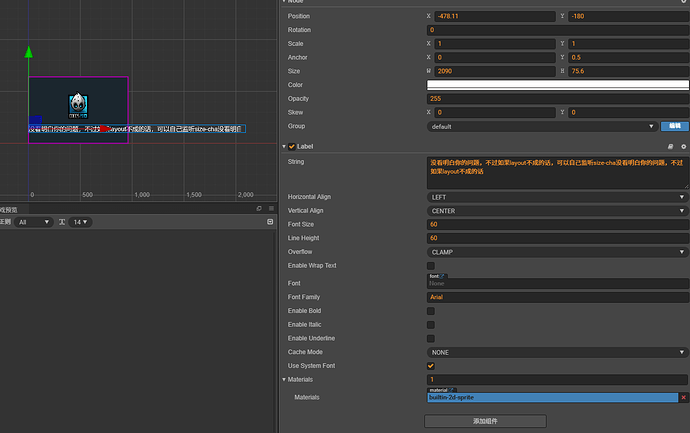Click the Font Size input field

557,224
